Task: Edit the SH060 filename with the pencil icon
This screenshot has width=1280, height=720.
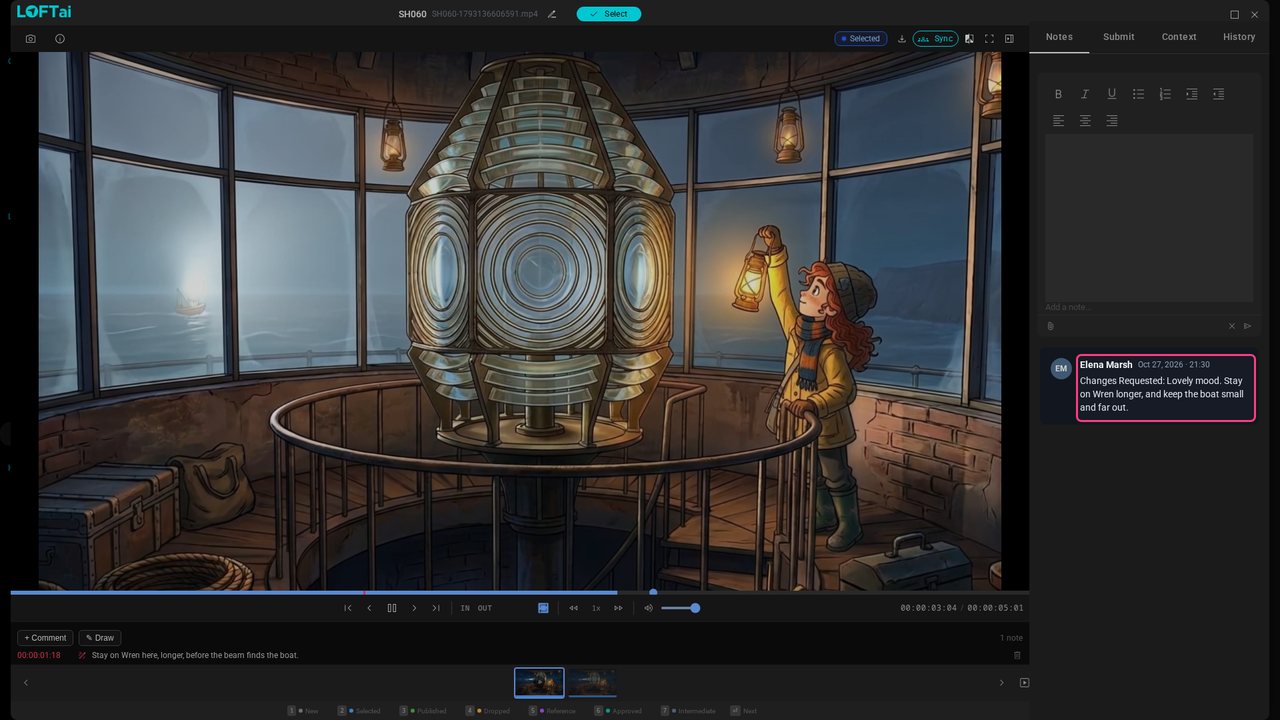Action: (x=552, y=14)
